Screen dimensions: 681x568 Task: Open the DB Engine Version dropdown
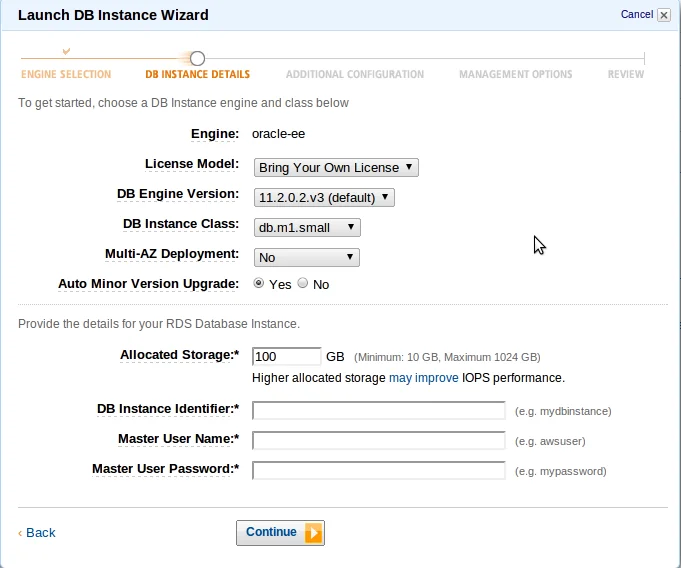(x=324, y=198)
